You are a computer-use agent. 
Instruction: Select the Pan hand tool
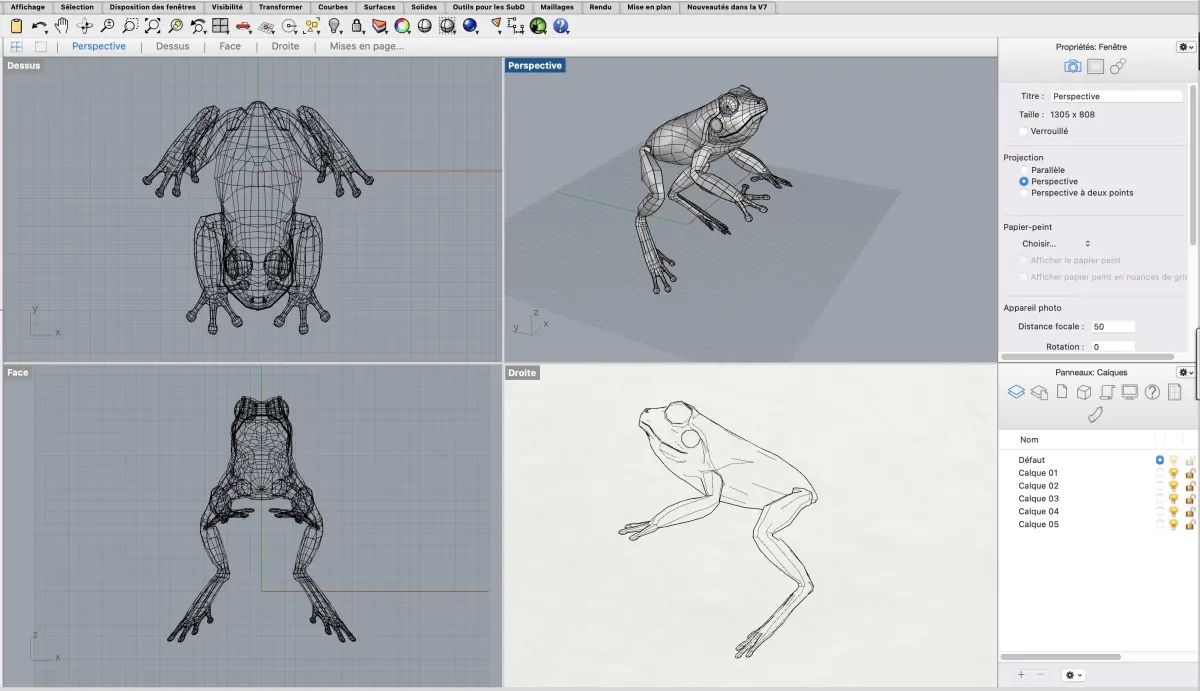[x=62, y=25]
